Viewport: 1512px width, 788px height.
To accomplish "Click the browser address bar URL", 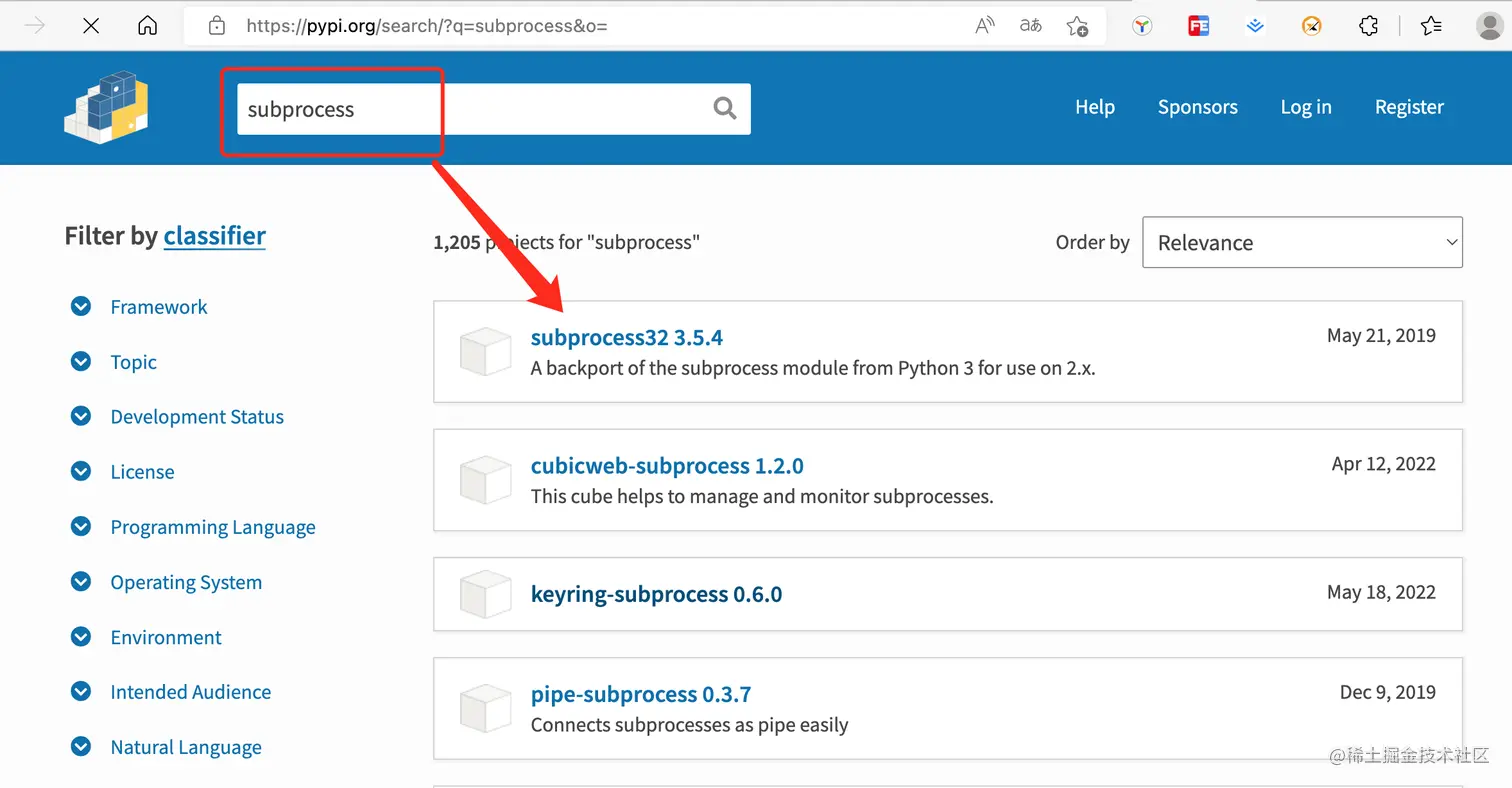I will (x=427, y=27).
